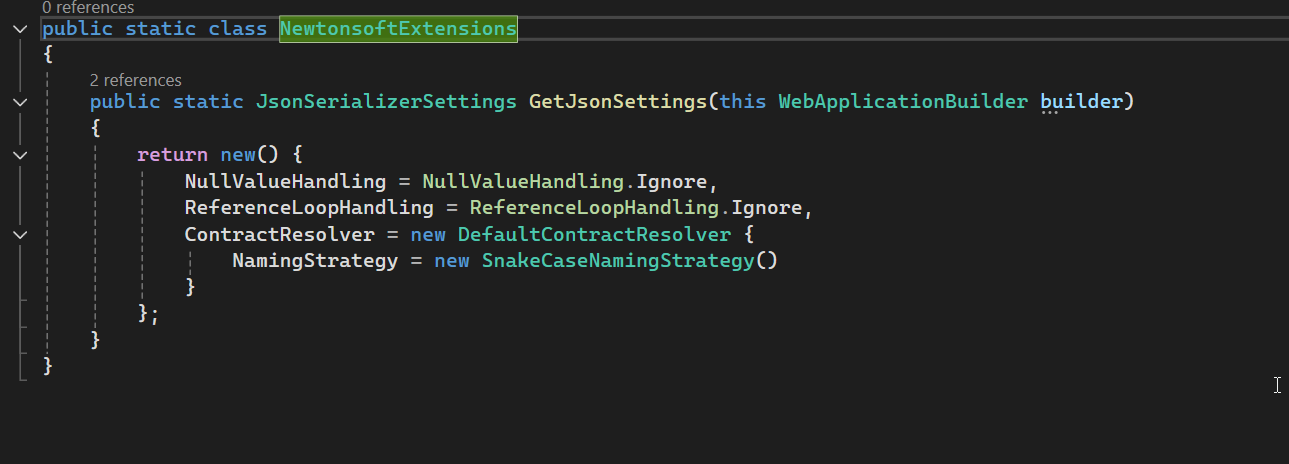Click the NamingStrategy property name
This screenshot has width=1289, height=464.
(x=315, y=261)
